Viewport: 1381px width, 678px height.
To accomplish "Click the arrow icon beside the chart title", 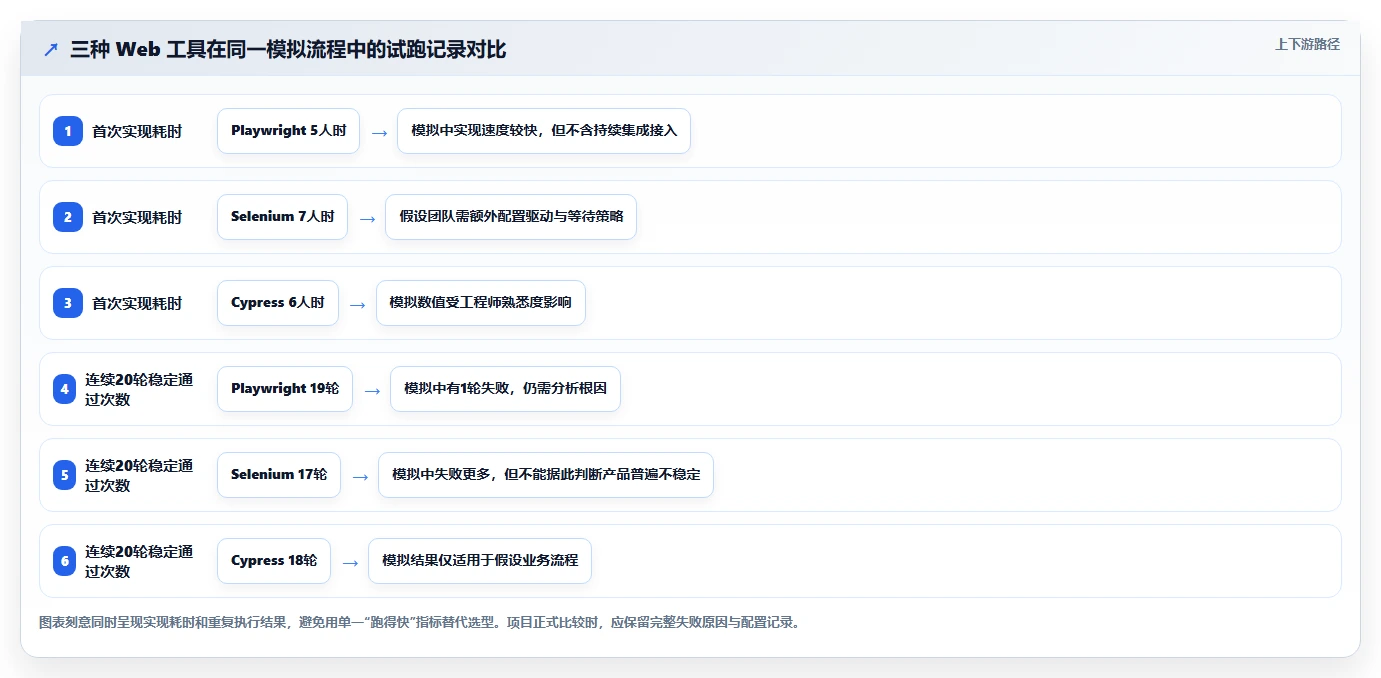I will 51,49.
